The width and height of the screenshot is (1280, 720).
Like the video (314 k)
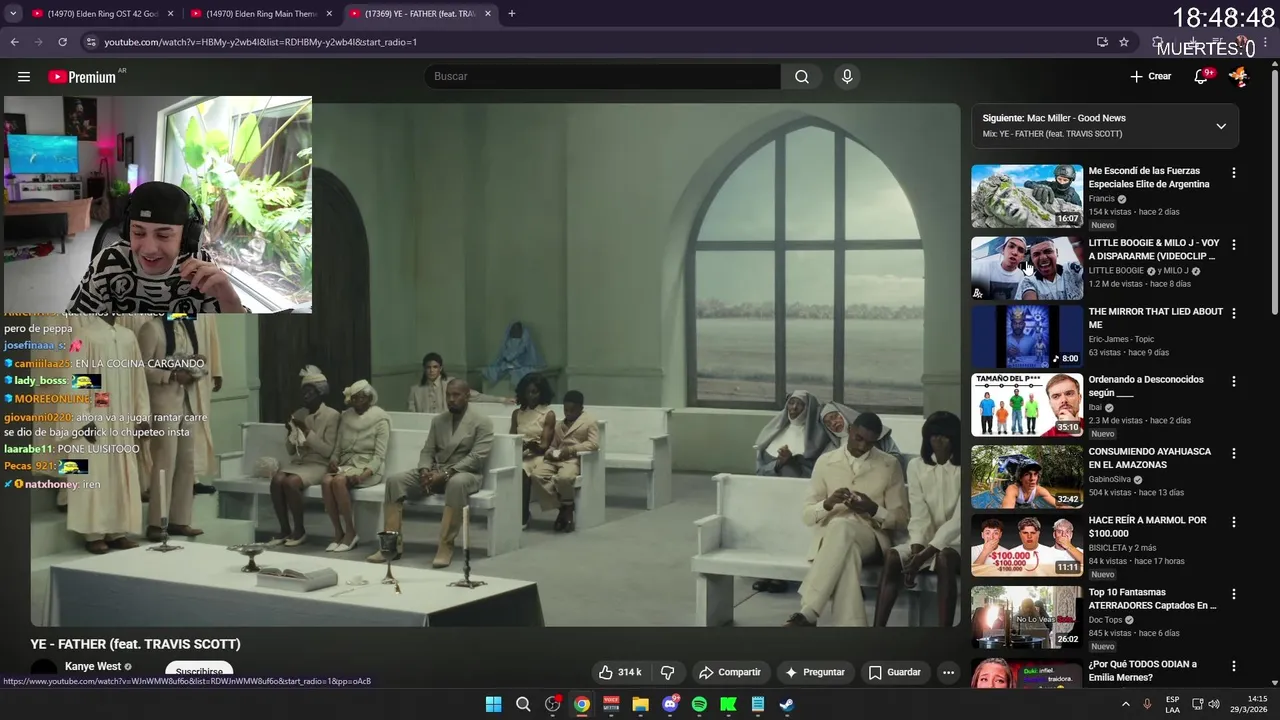(x=620, y=672)
